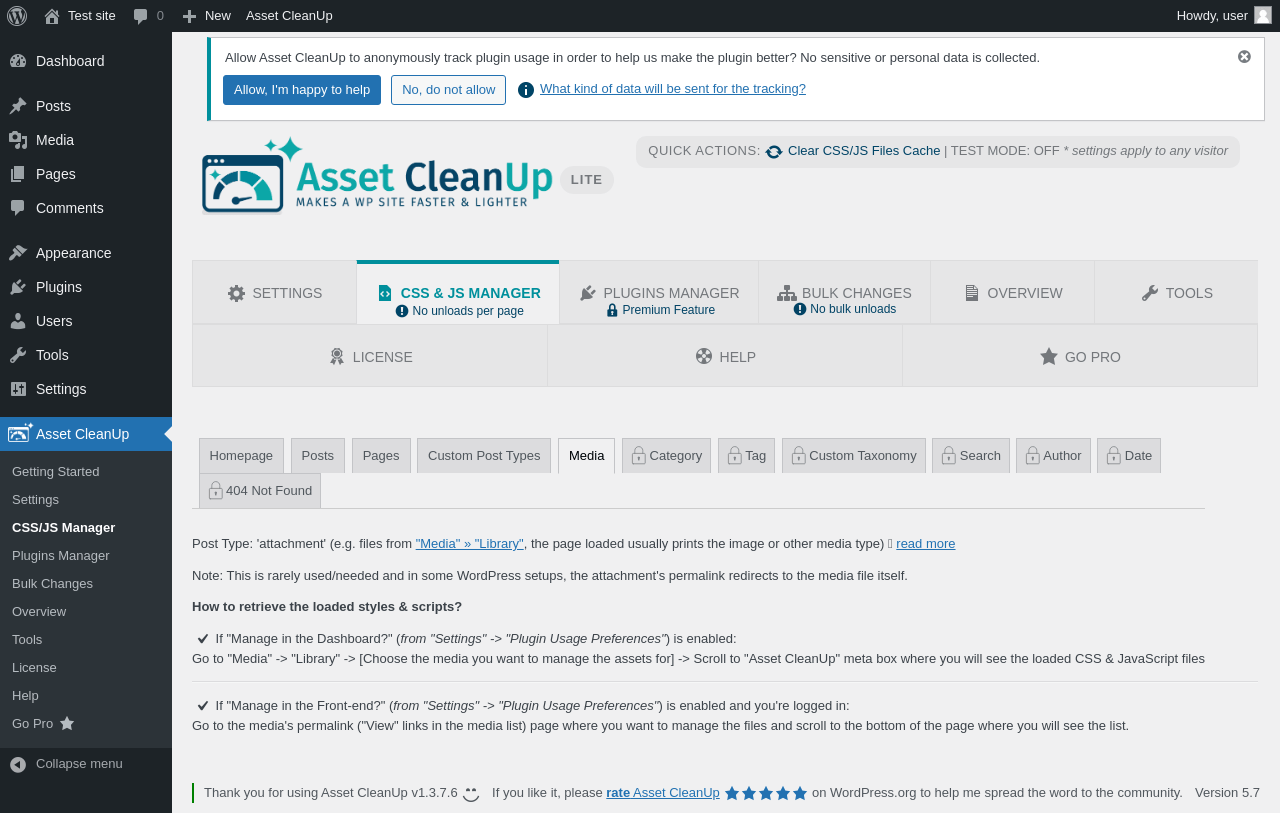Click the Media icon in sidebar
Image resolution: width=1280 pixels, height=813 pixels.
coord(18,140)
